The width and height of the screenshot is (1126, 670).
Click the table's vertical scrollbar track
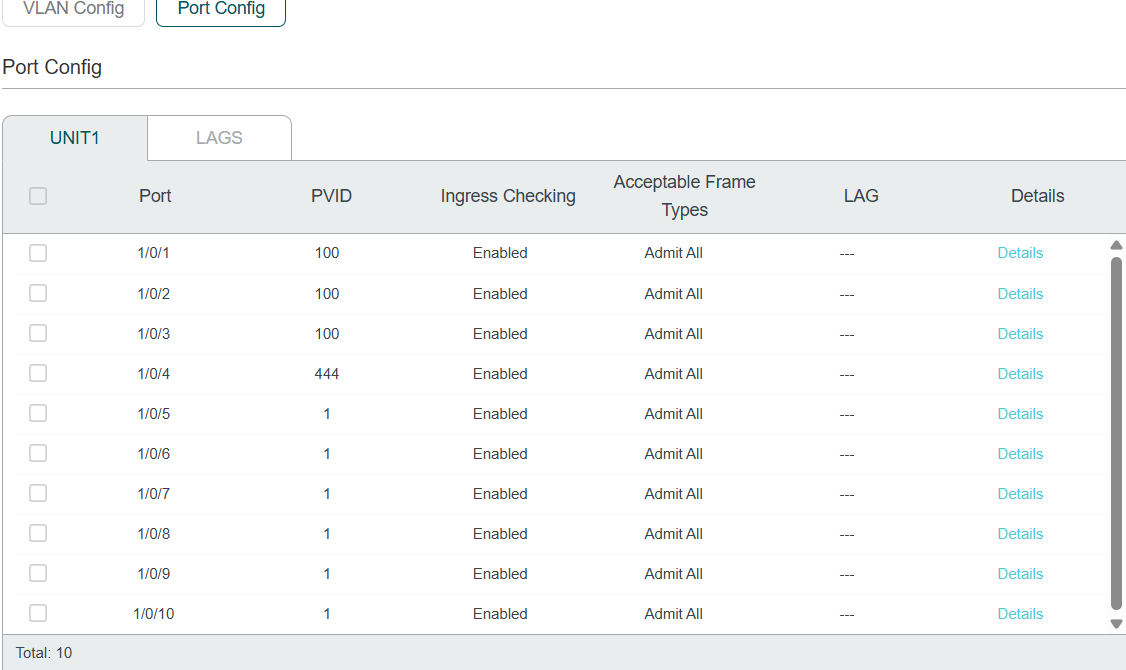[1117, 430]
